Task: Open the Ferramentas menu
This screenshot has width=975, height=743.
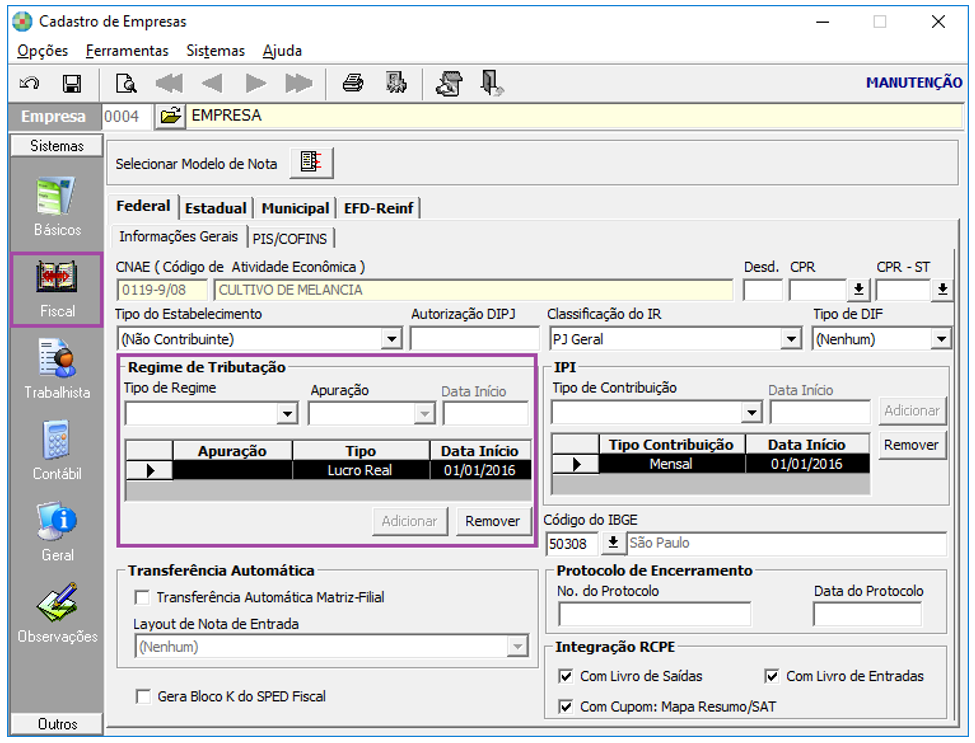Action: pos(127,51)
